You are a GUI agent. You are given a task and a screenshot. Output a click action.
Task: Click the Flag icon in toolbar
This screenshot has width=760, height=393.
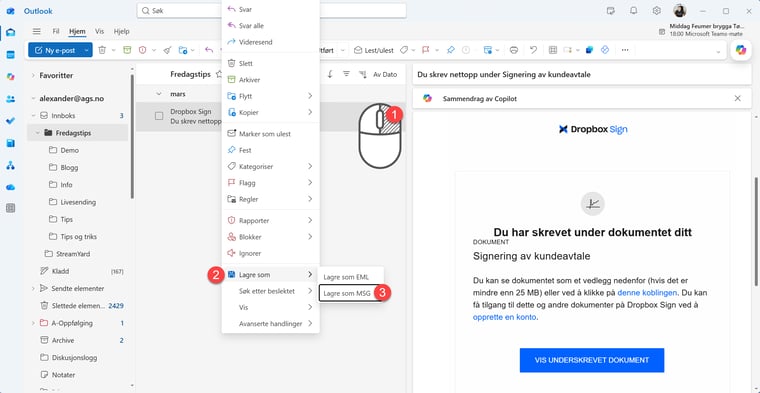coord(426,50)
